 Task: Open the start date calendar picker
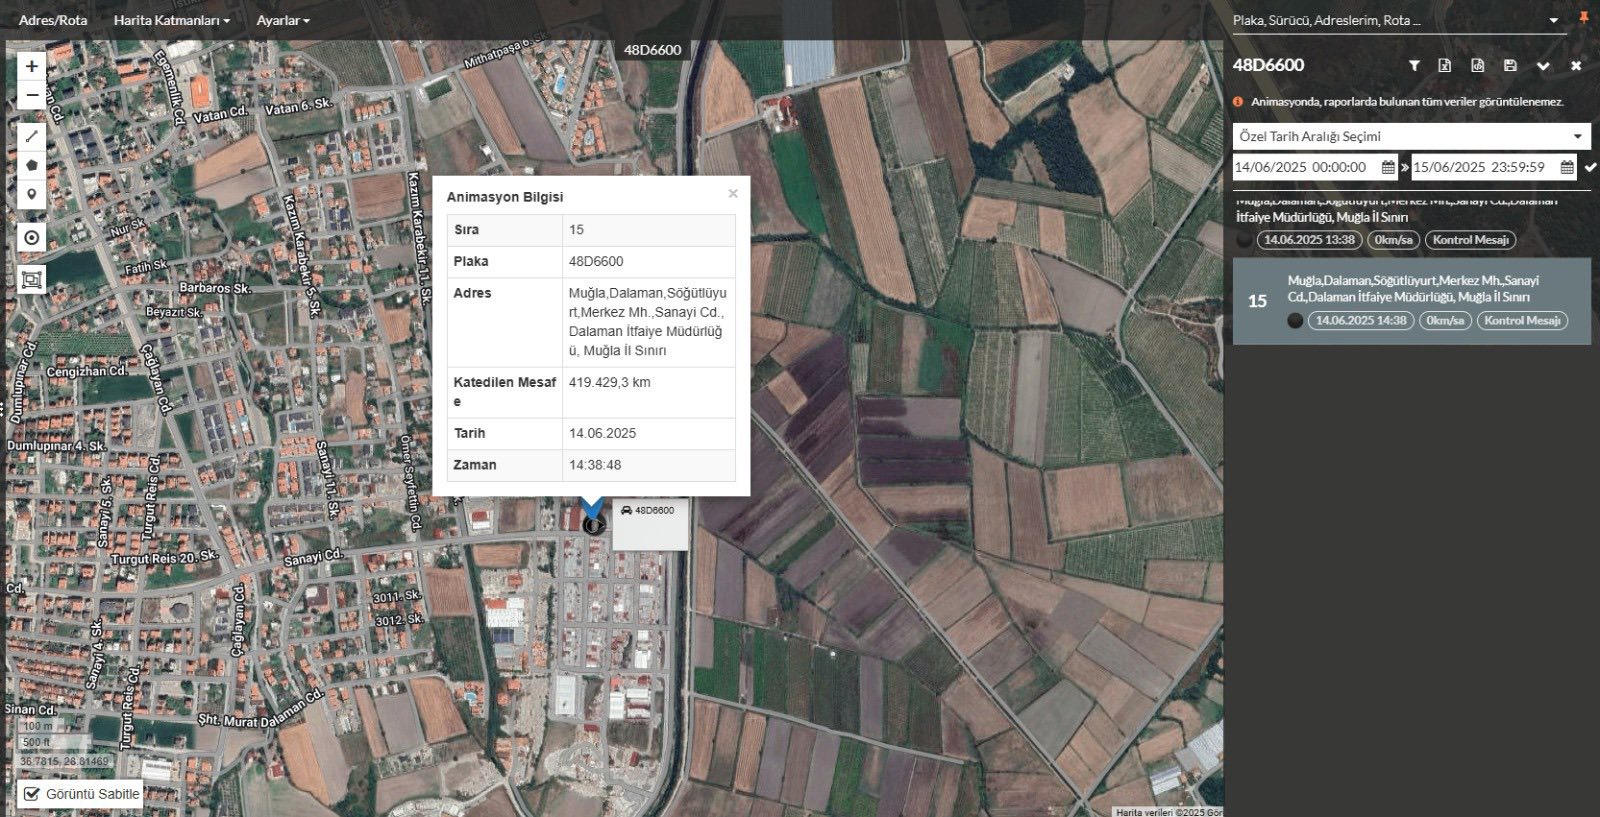[1388, 168]
